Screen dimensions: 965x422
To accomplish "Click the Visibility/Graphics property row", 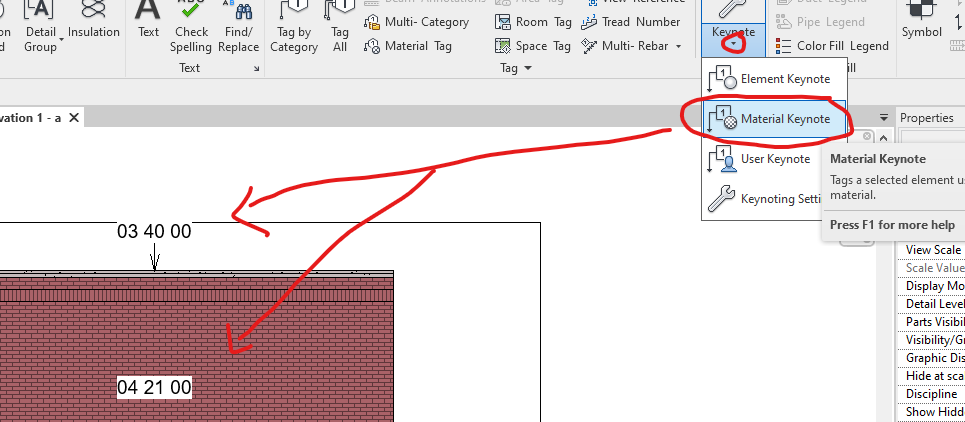I will (x=931, y=340).
